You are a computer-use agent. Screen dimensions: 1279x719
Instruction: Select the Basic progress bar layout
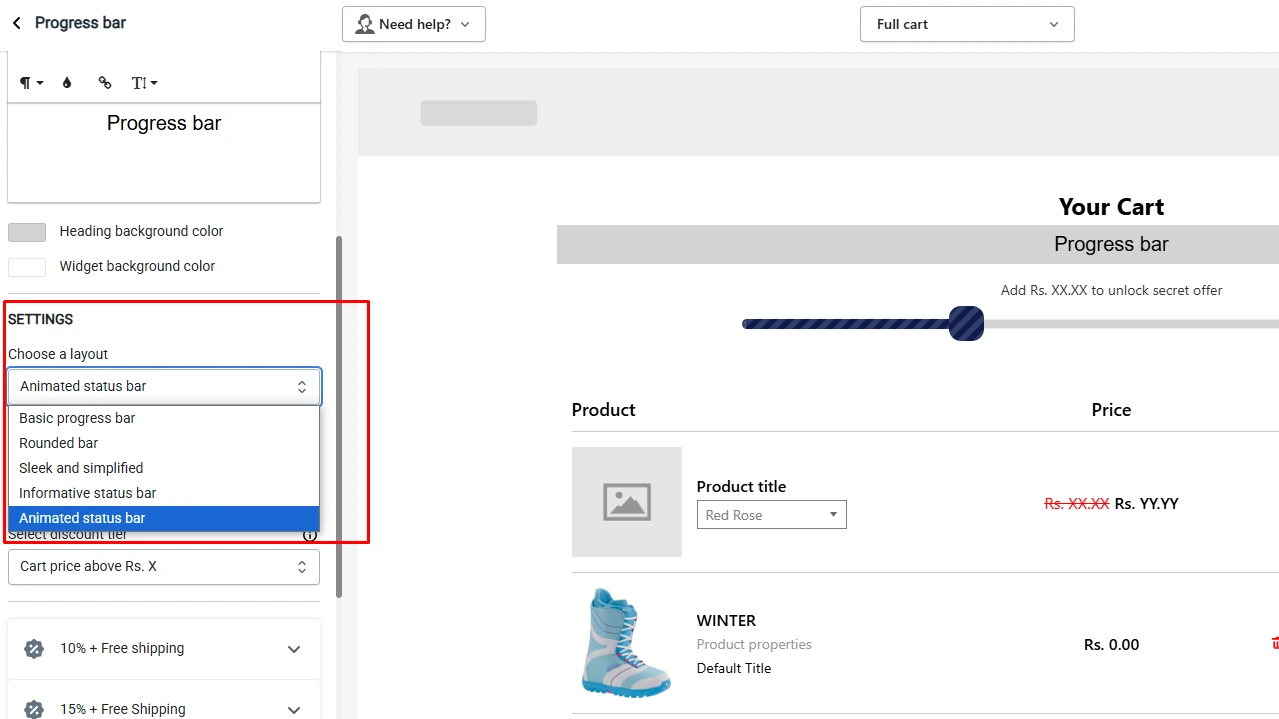coord(164,418)
